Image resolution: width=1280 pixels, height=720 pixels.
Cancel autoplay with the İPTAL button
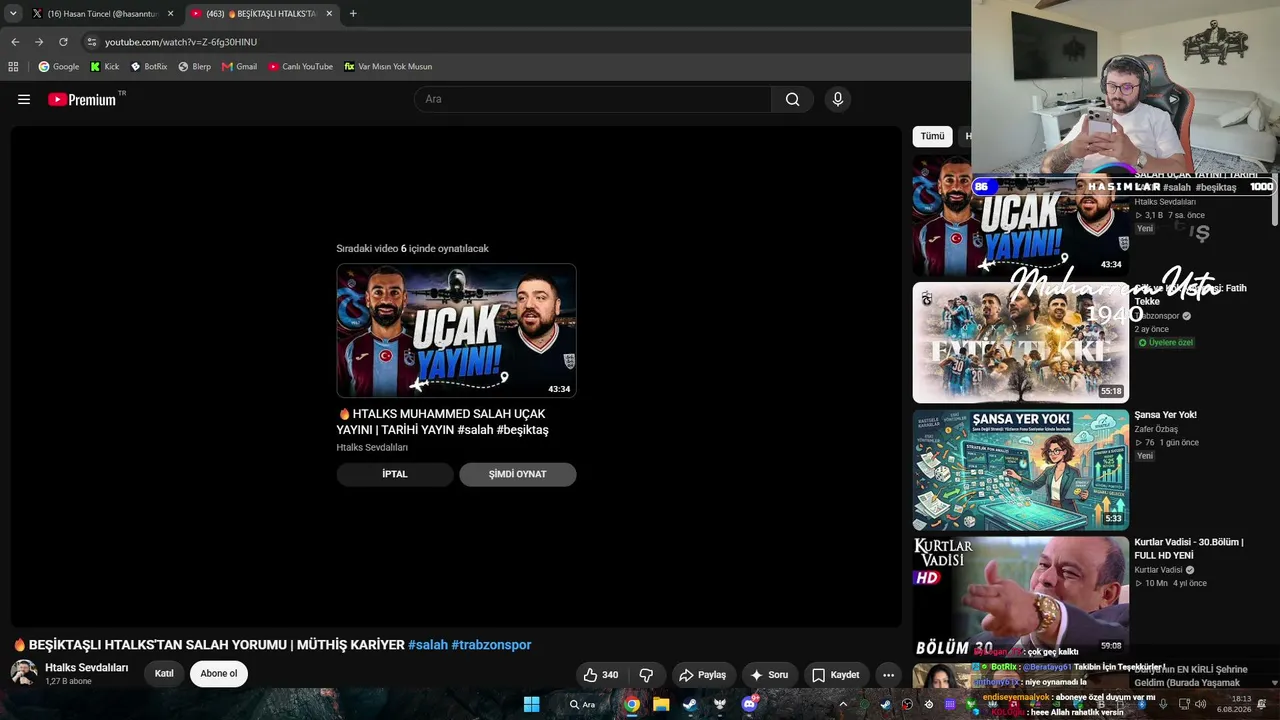pos(395,474)
